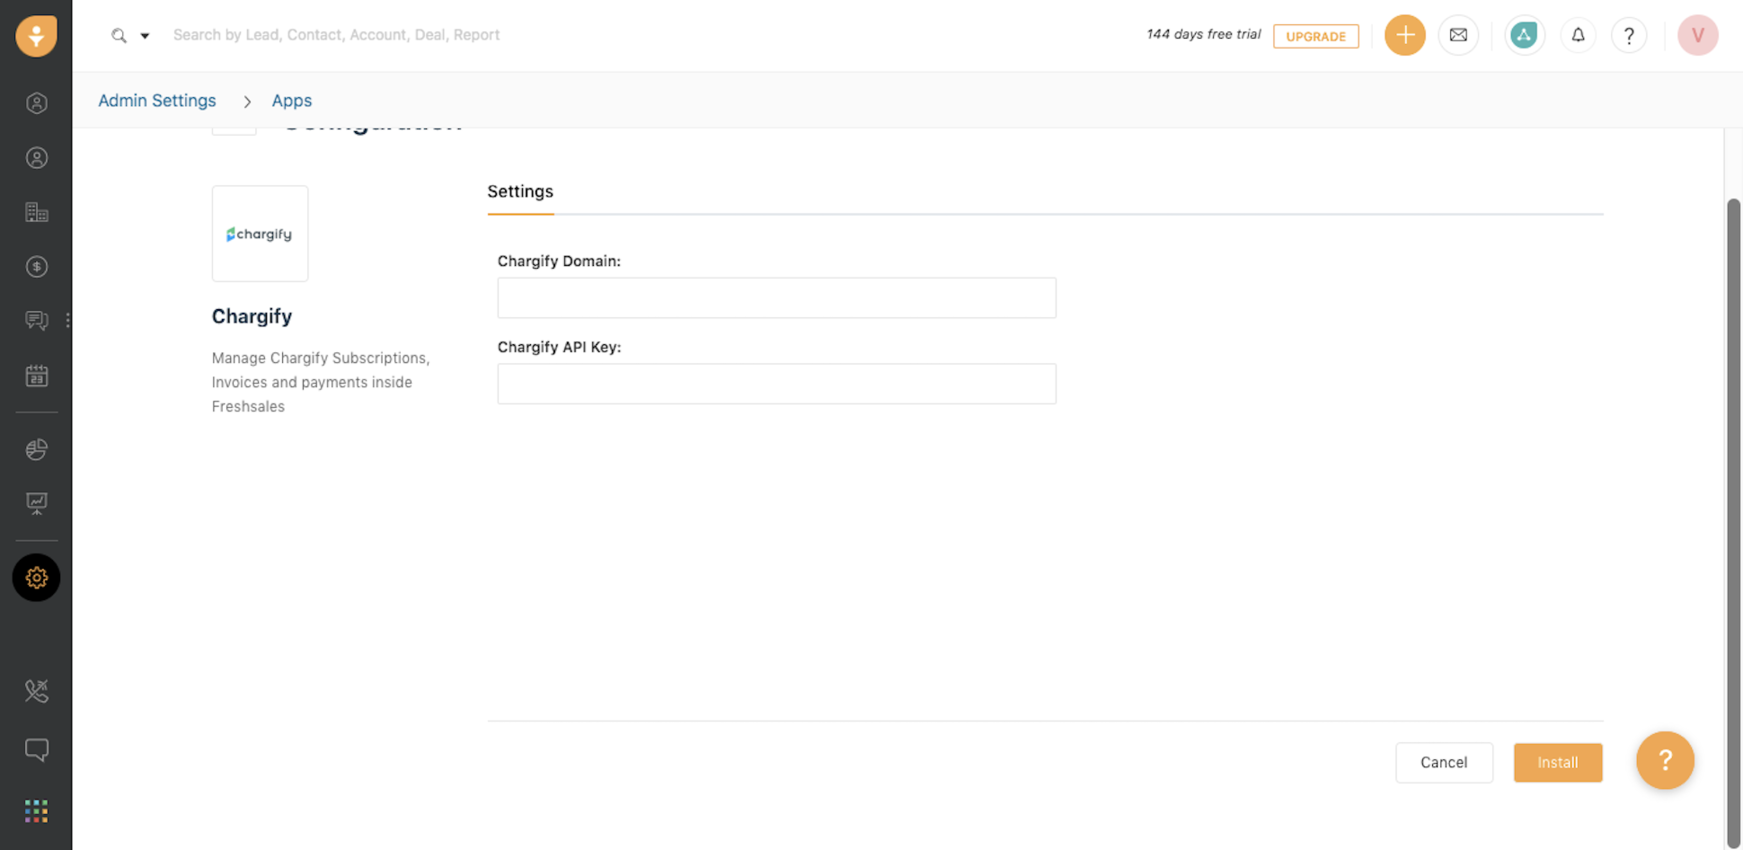Focus the global search field

[x=336, y=35]
